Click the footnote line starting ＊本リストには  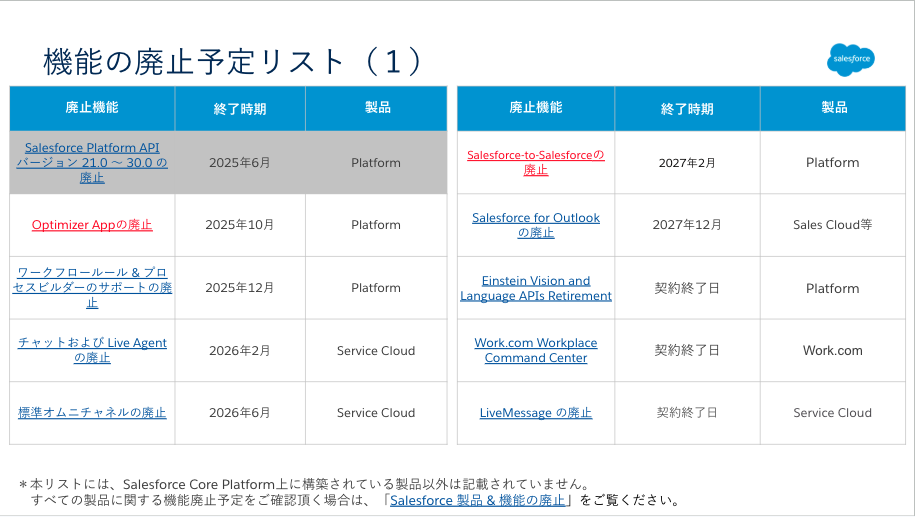click(305, 484)
